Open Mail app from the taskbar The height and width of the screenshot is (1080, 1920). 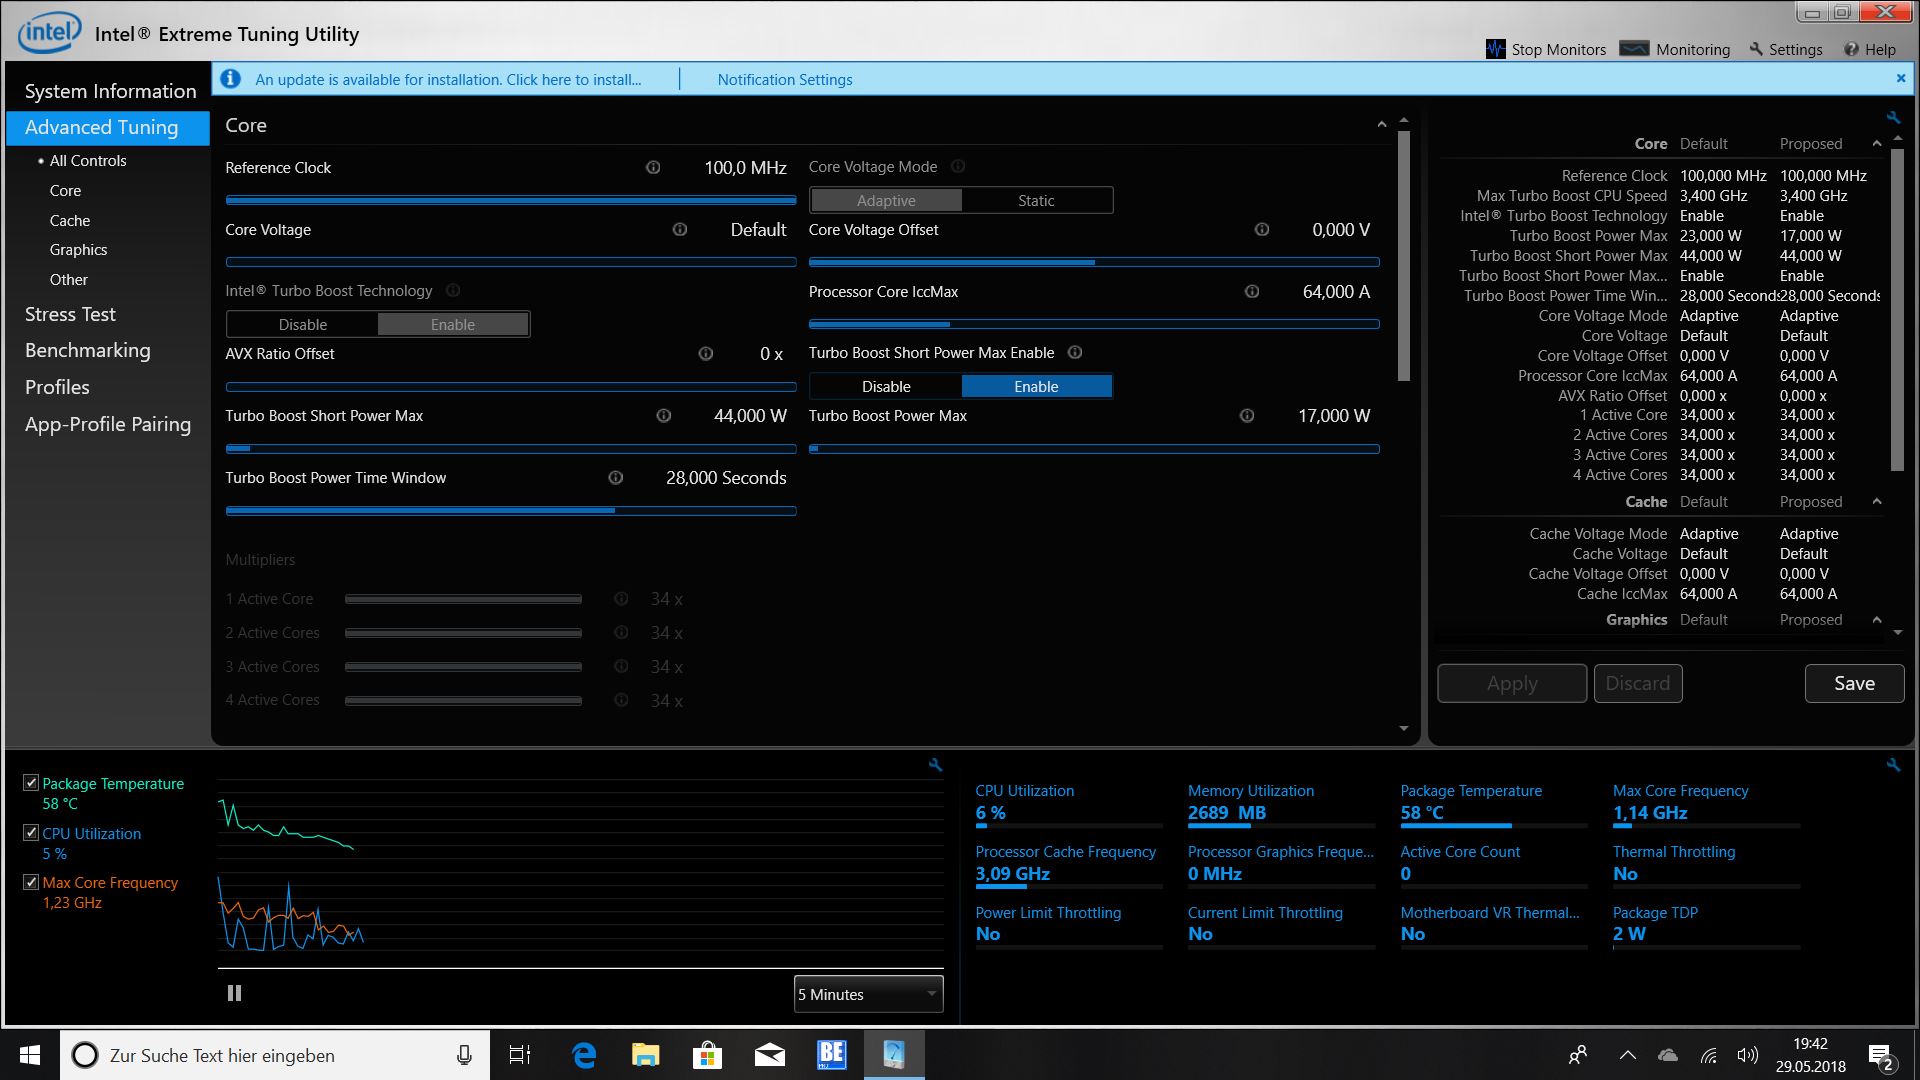pos(769,1055)
